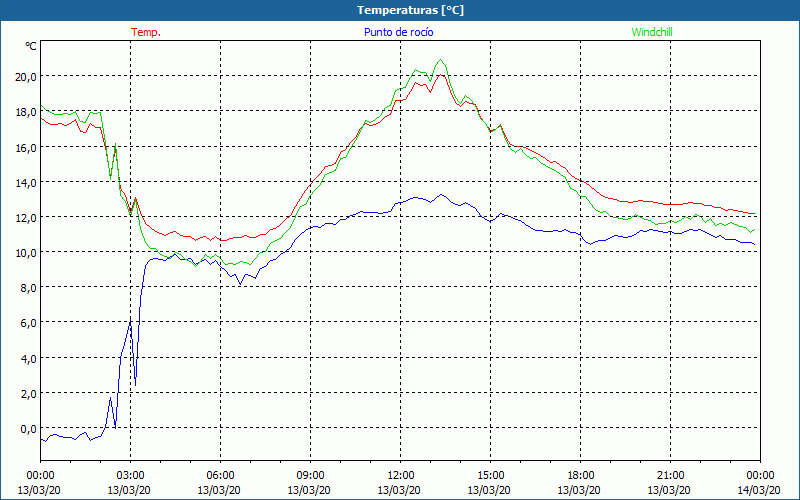Click the 21:00 time axis label
The height and width of the screenshot is (500, 800).
click(x=670, y=476)
